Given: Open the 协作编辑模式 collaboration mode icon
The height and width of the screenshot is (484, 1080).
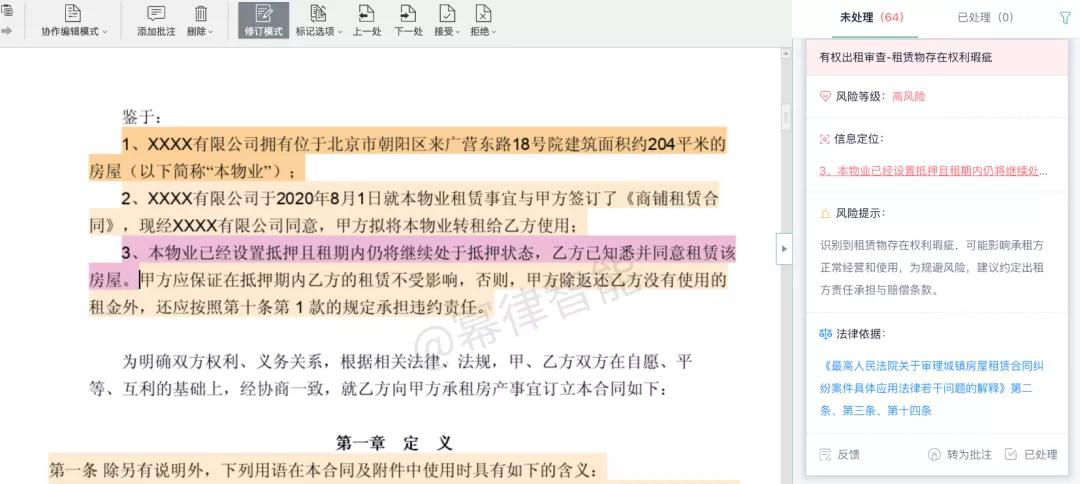Looking at the screenshot, I should pos(72,13).
